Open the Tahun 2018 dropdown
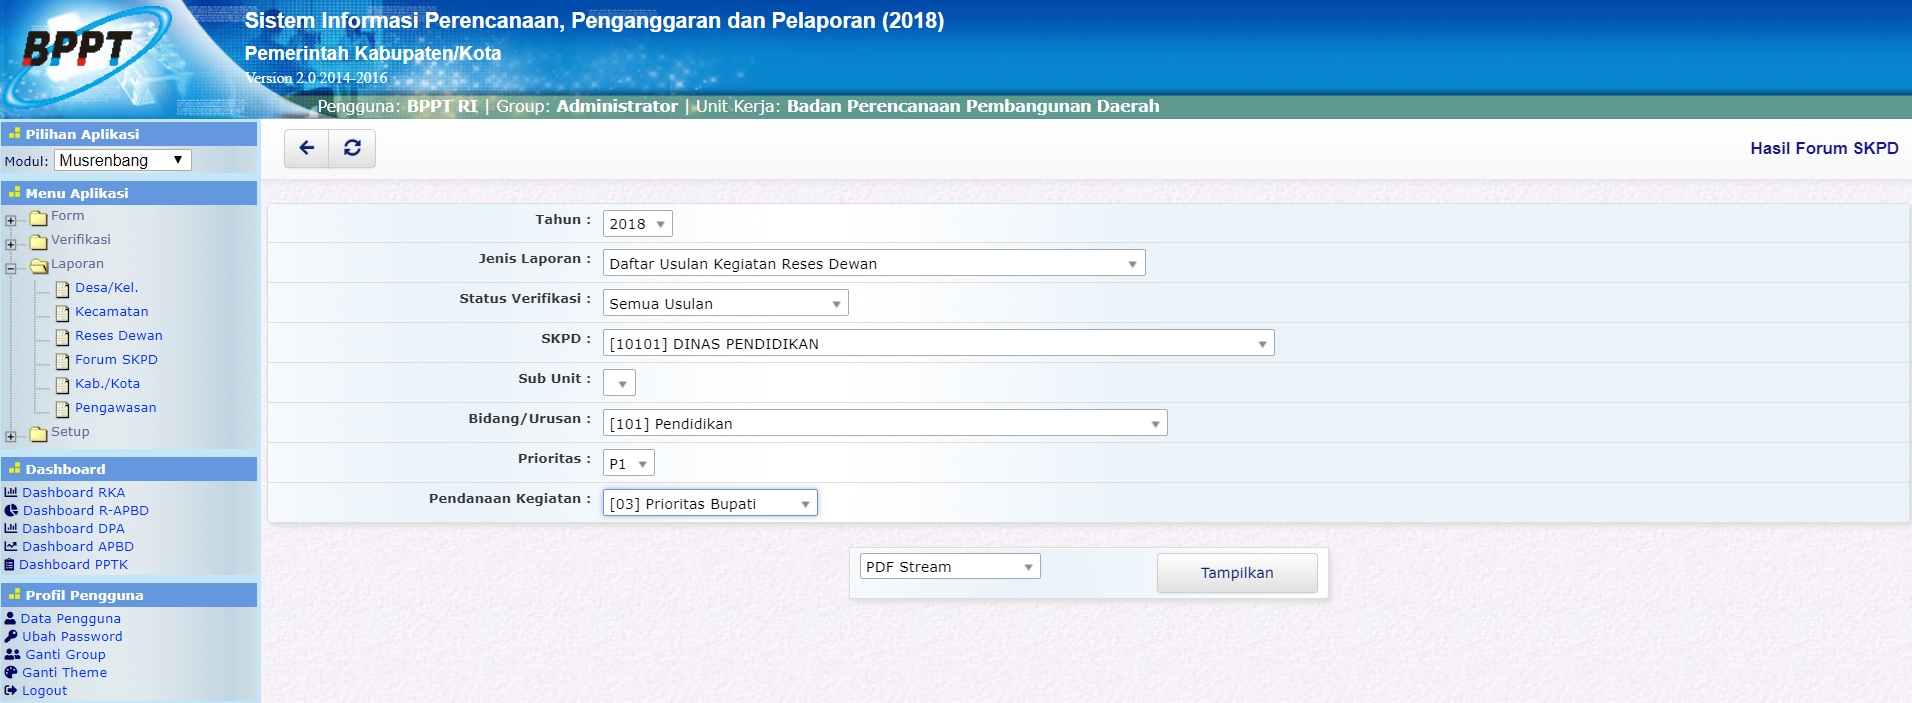Viewport: 1912px width, 703px height. click(637, 224)
